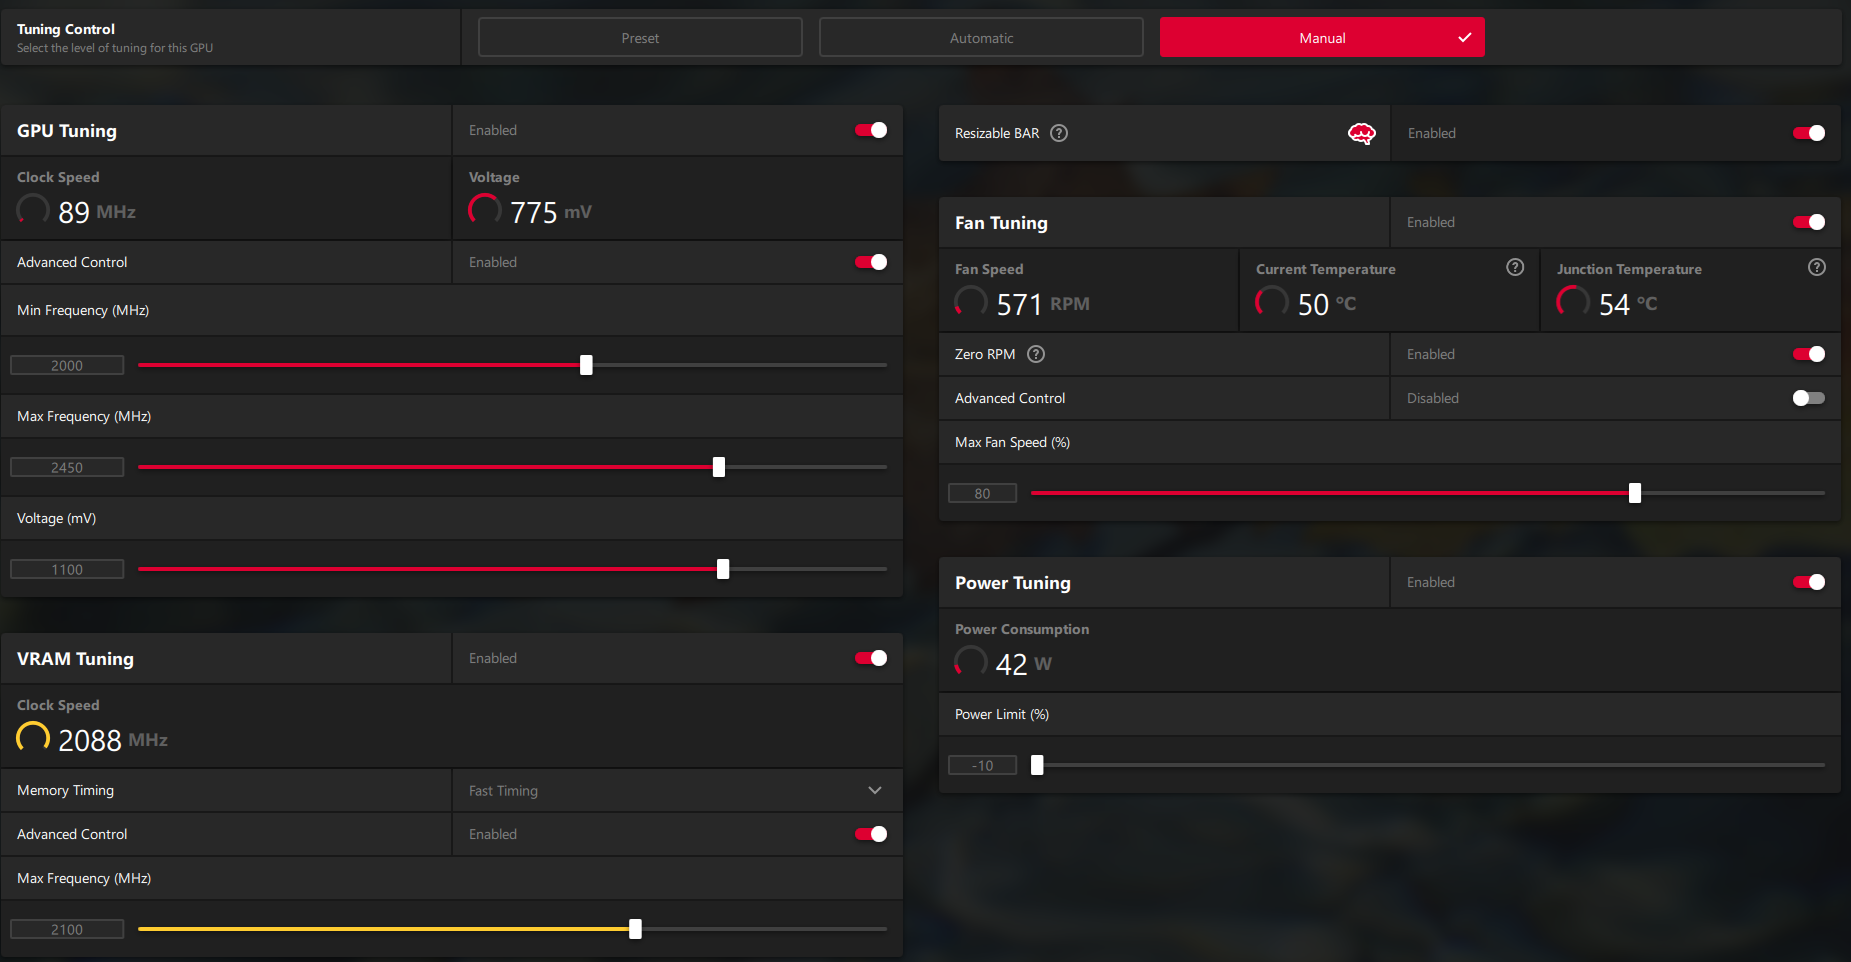Click the Voltage (mV) slider handle
This screenshot has width=1851, height=962.
(723, 569)
